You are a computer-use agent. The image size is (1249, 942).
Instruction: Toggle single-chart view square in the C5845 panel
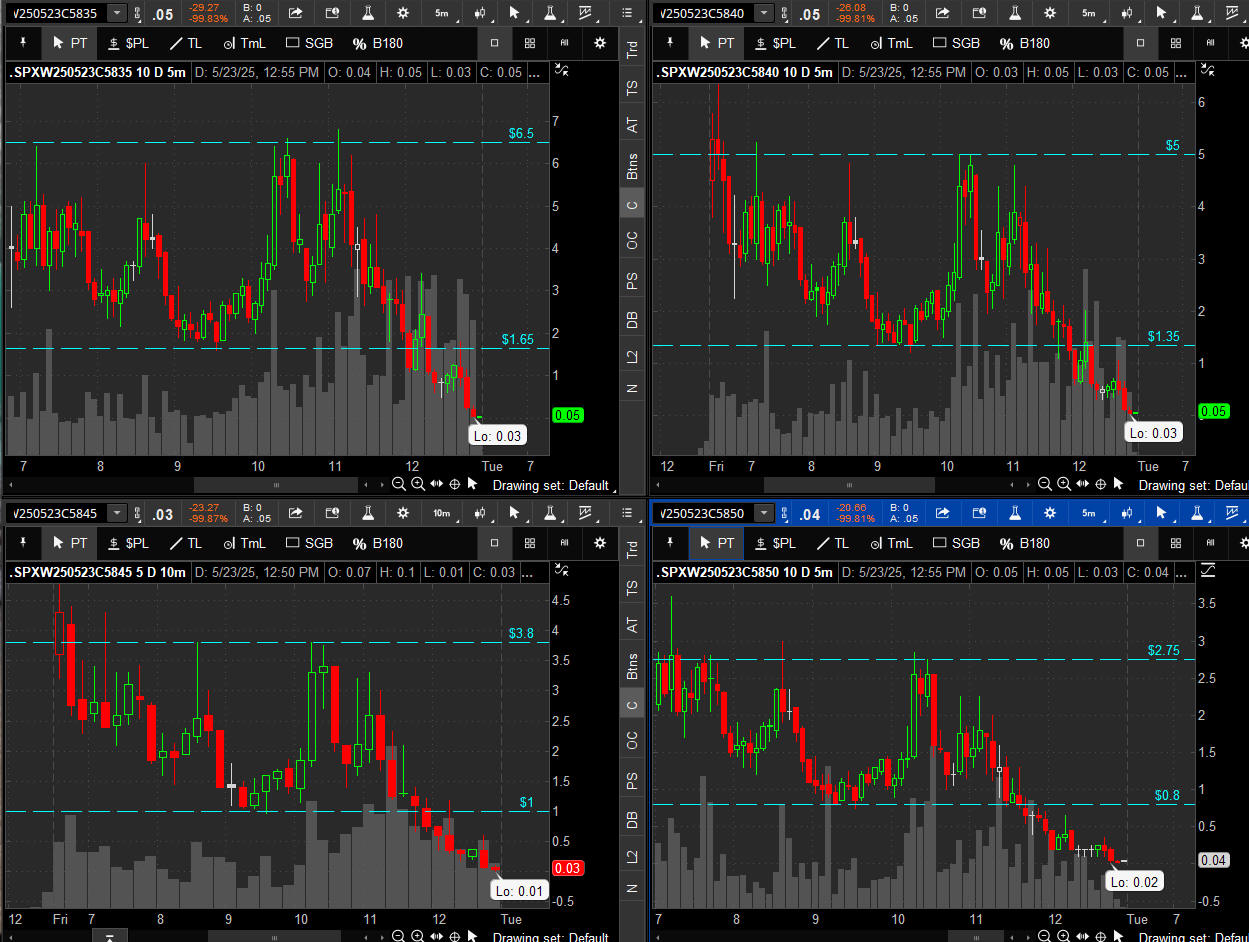coord(494,543)
